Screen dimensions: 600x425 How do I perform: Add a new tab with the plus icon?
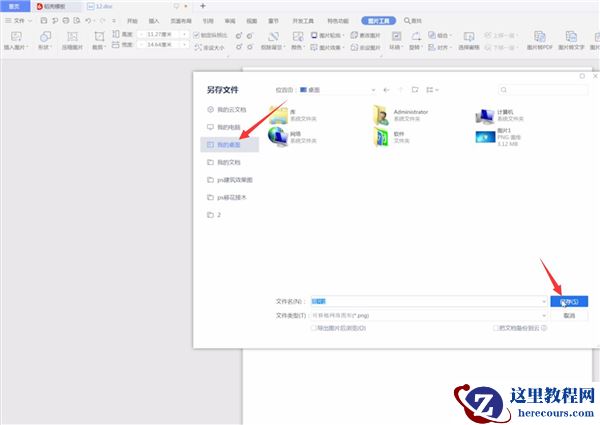point(203,6)
